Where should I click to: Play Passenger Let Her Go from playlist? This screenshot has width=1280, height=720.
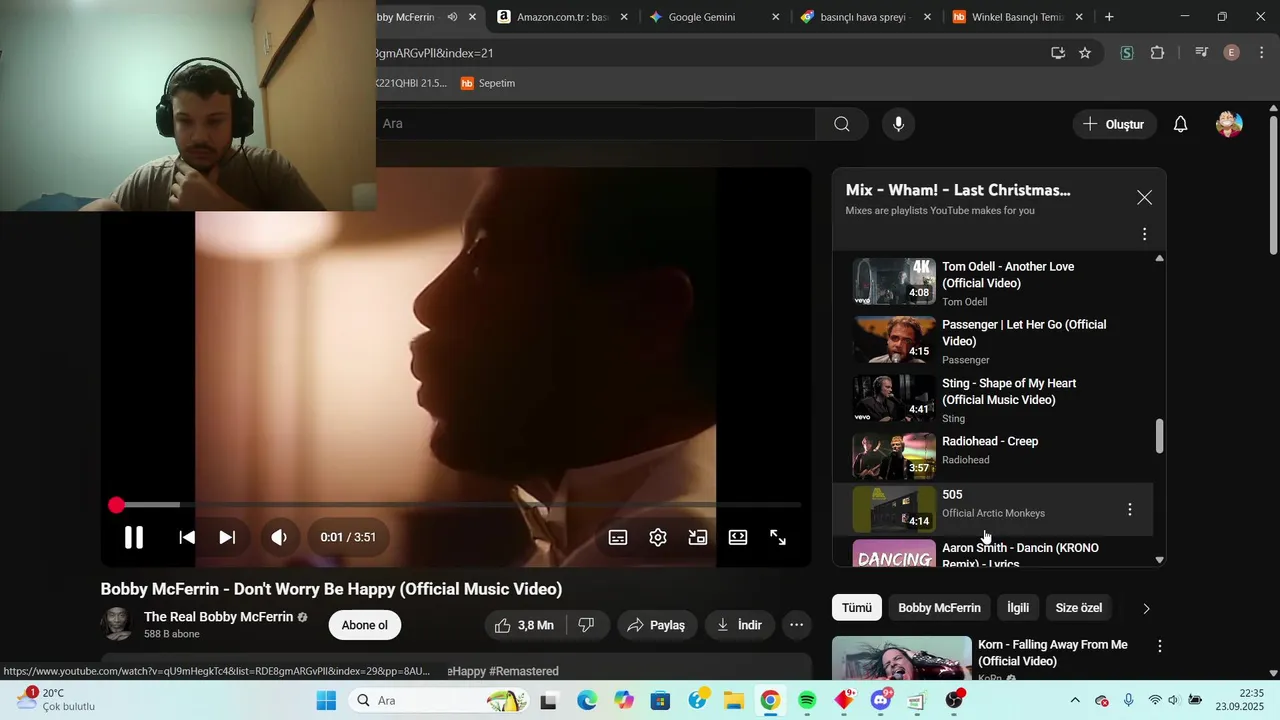(994, 340)
